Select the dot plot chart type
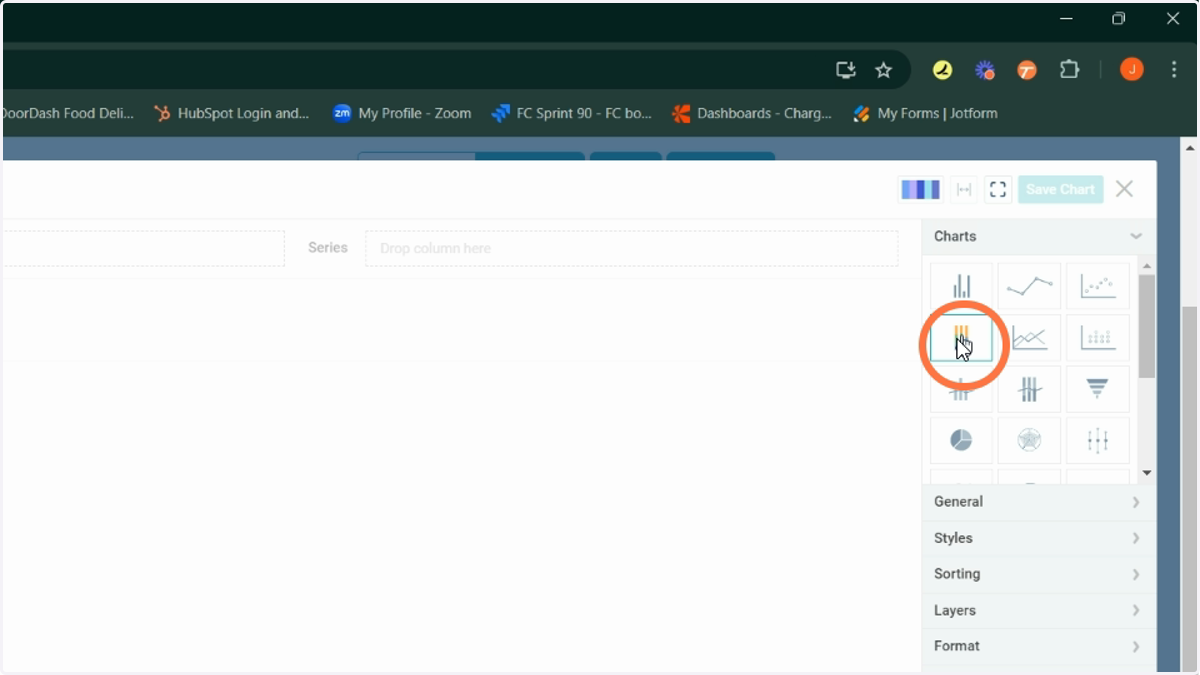 1097,338
